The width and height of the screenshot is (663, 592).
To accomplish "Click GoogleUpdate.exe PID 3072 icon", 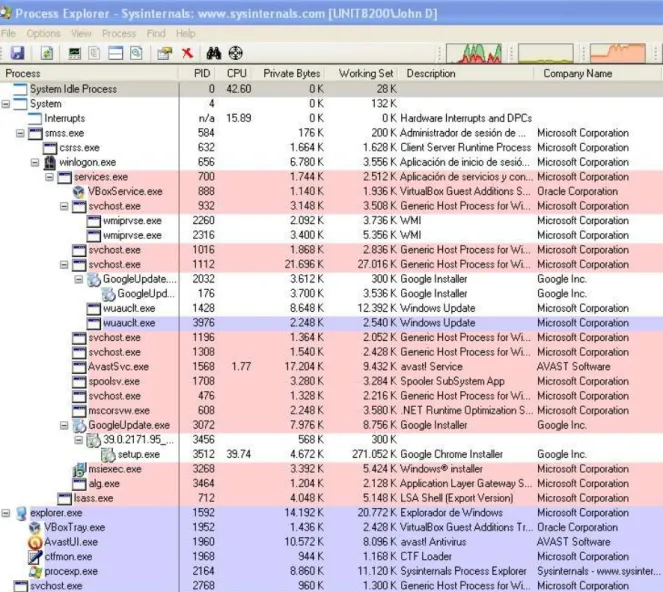I will point(79,425).
